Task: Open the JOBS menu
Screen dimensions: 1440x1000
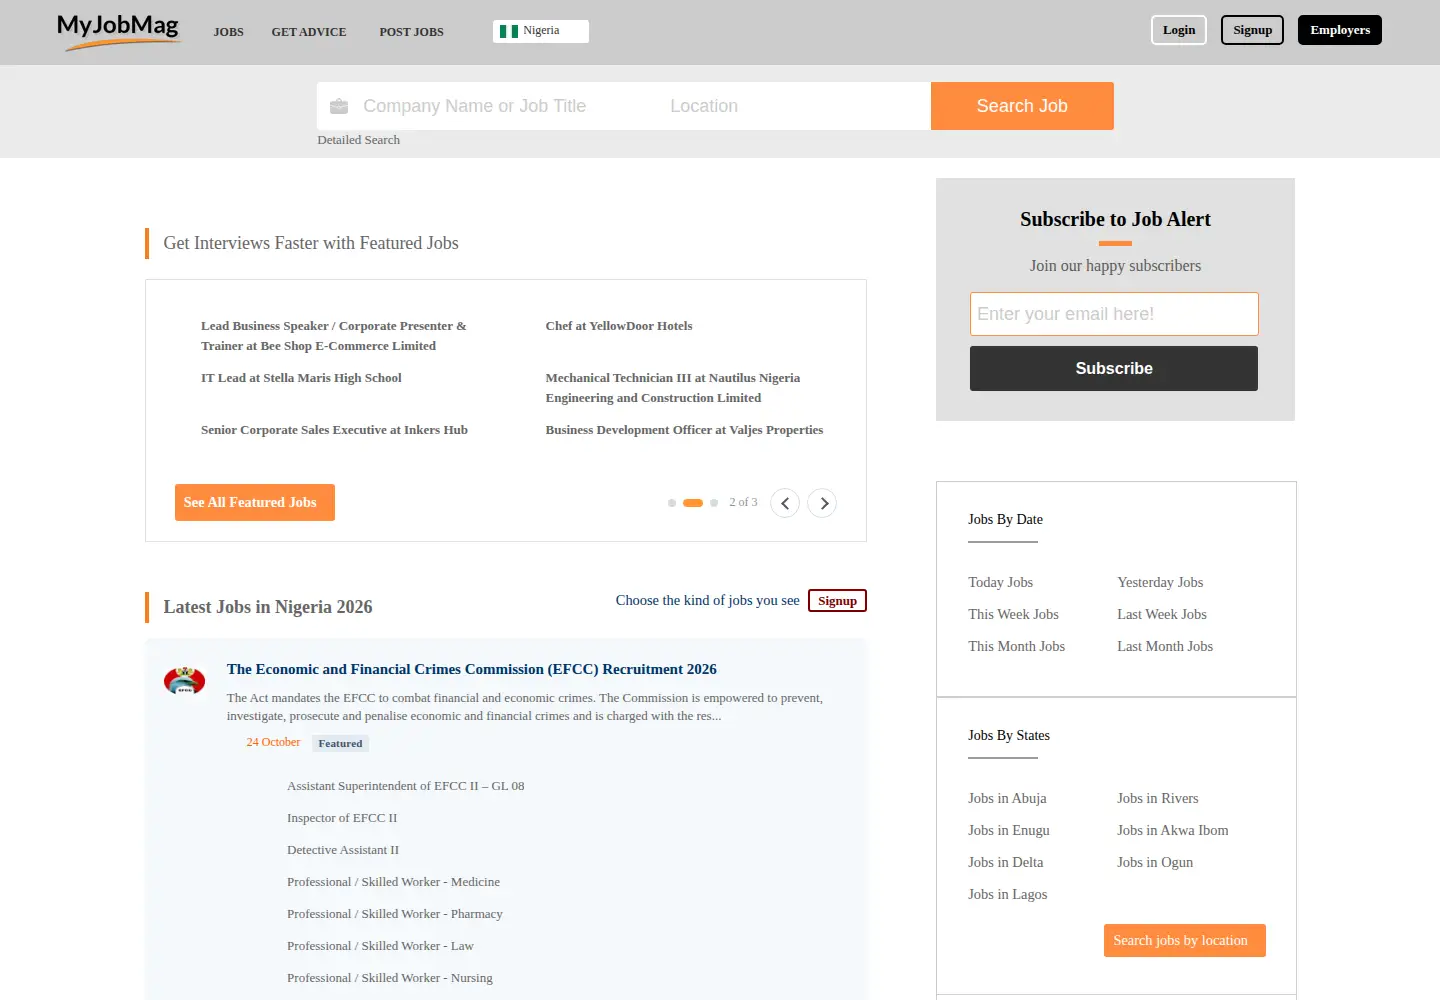Action: point(228,32)
